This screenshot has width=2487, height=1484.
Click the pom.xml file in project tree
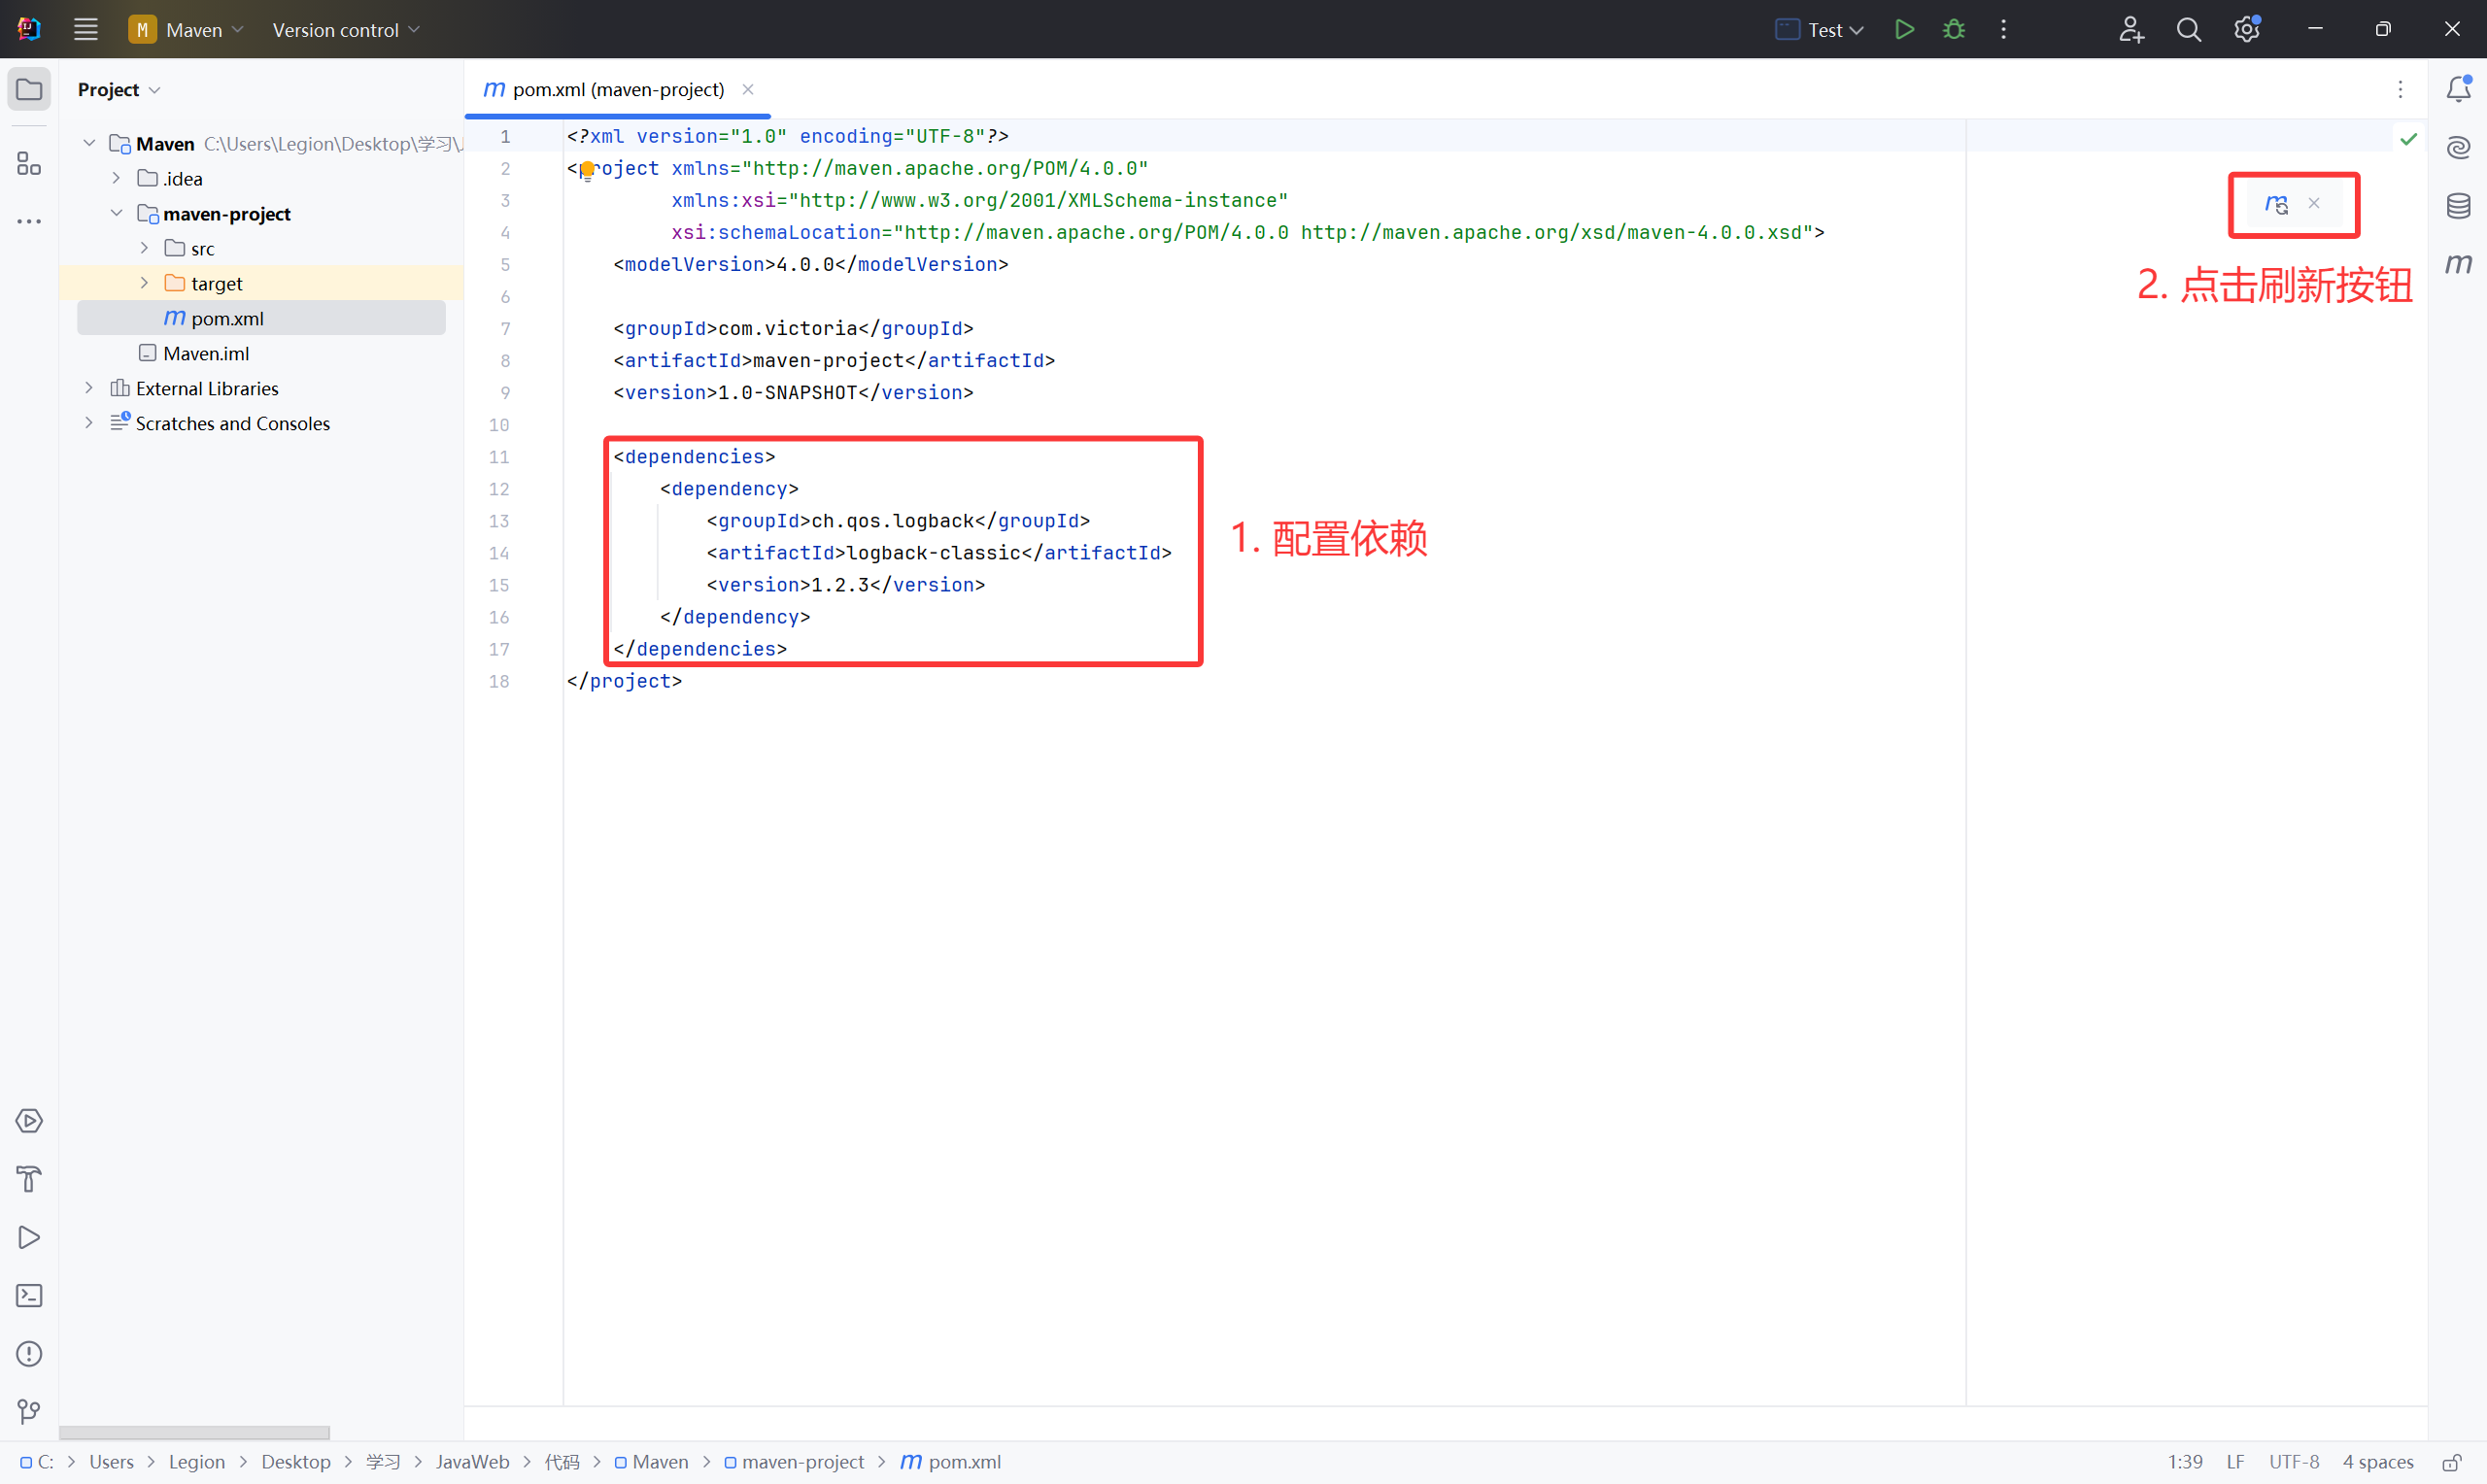[x=228, y=317]
